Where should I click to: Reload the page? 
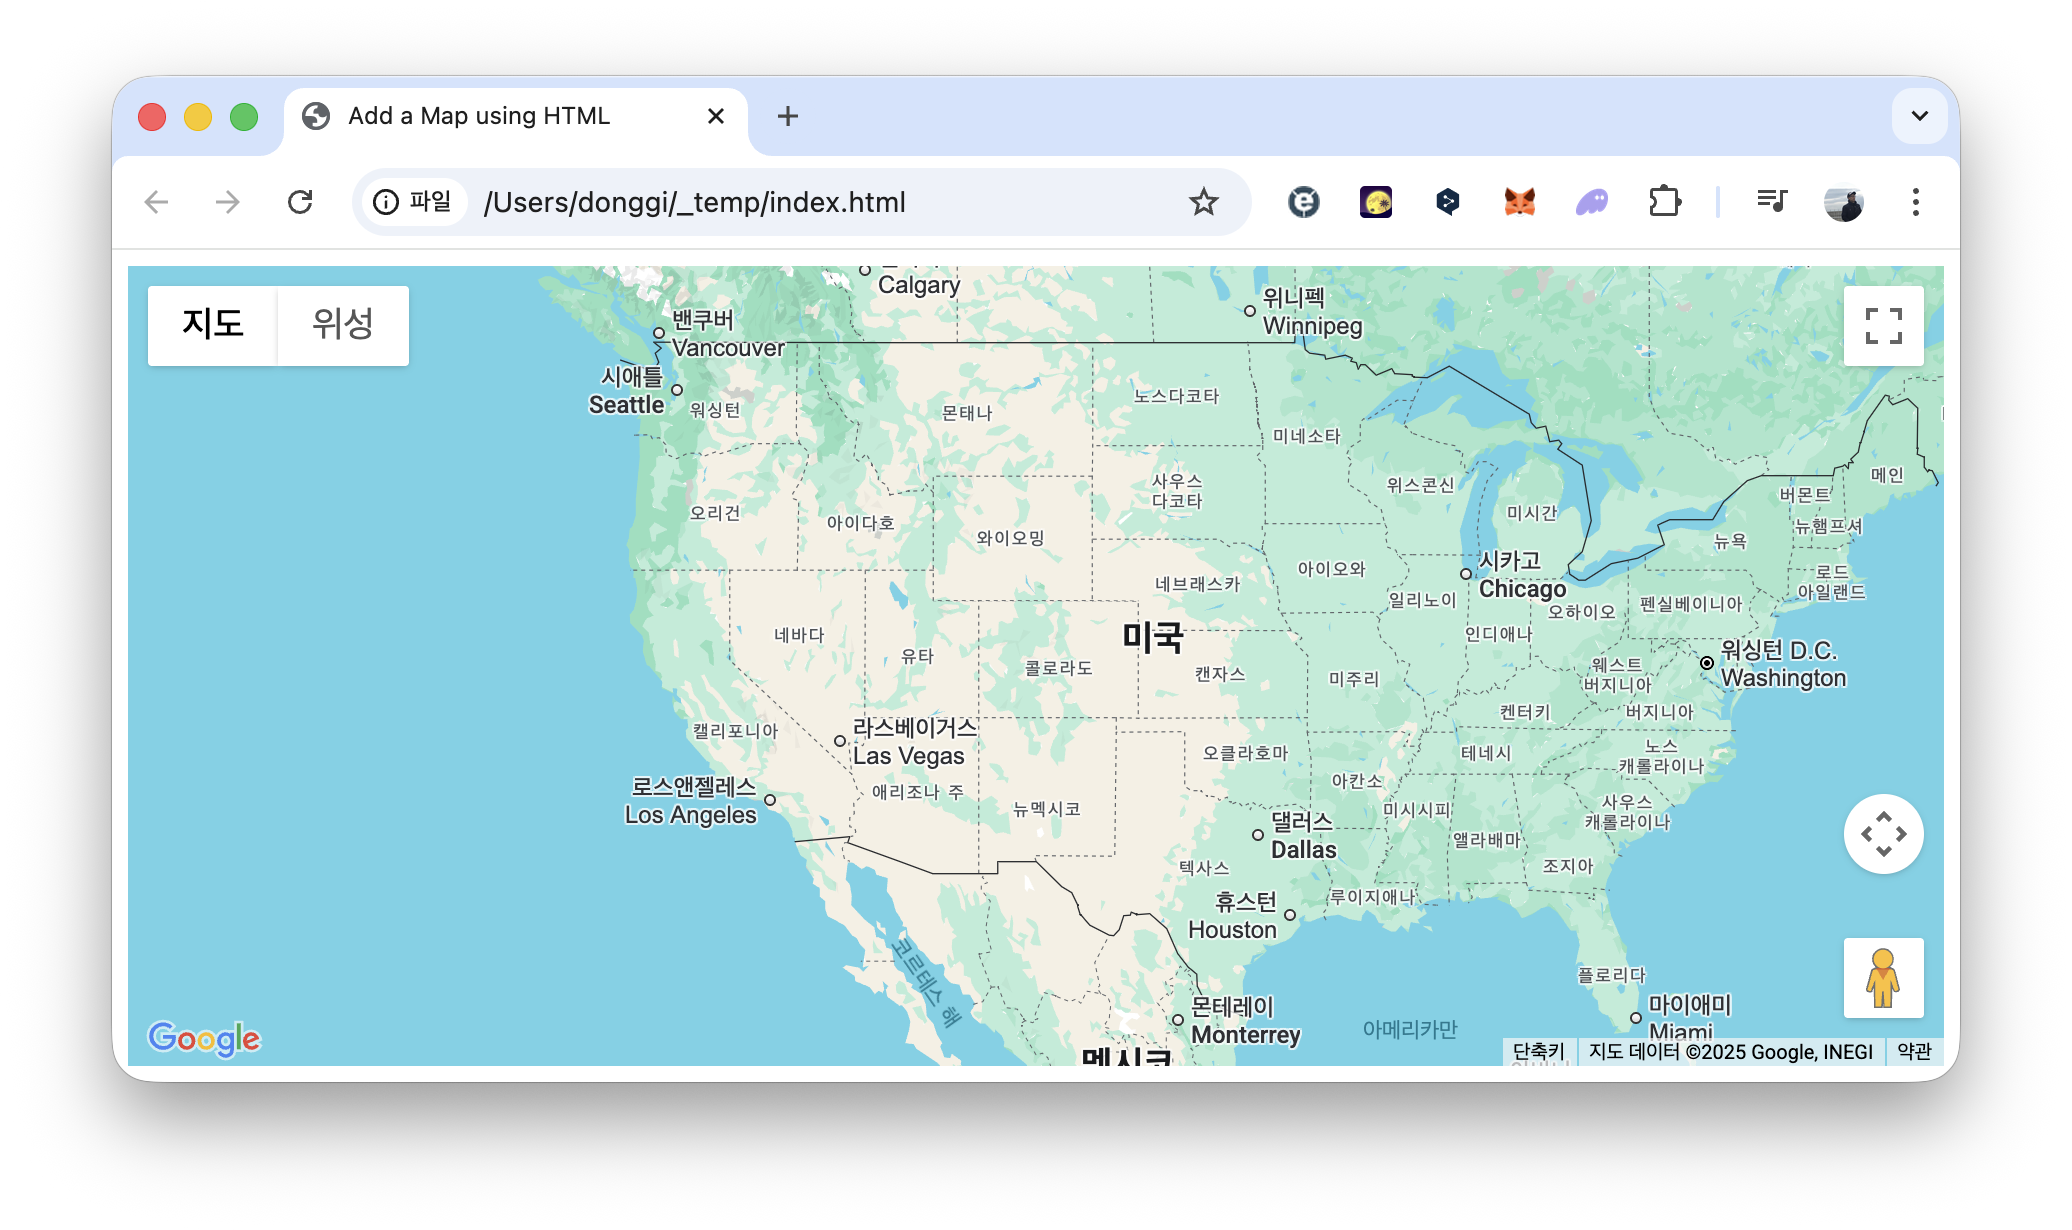click(x=300, y=202)
